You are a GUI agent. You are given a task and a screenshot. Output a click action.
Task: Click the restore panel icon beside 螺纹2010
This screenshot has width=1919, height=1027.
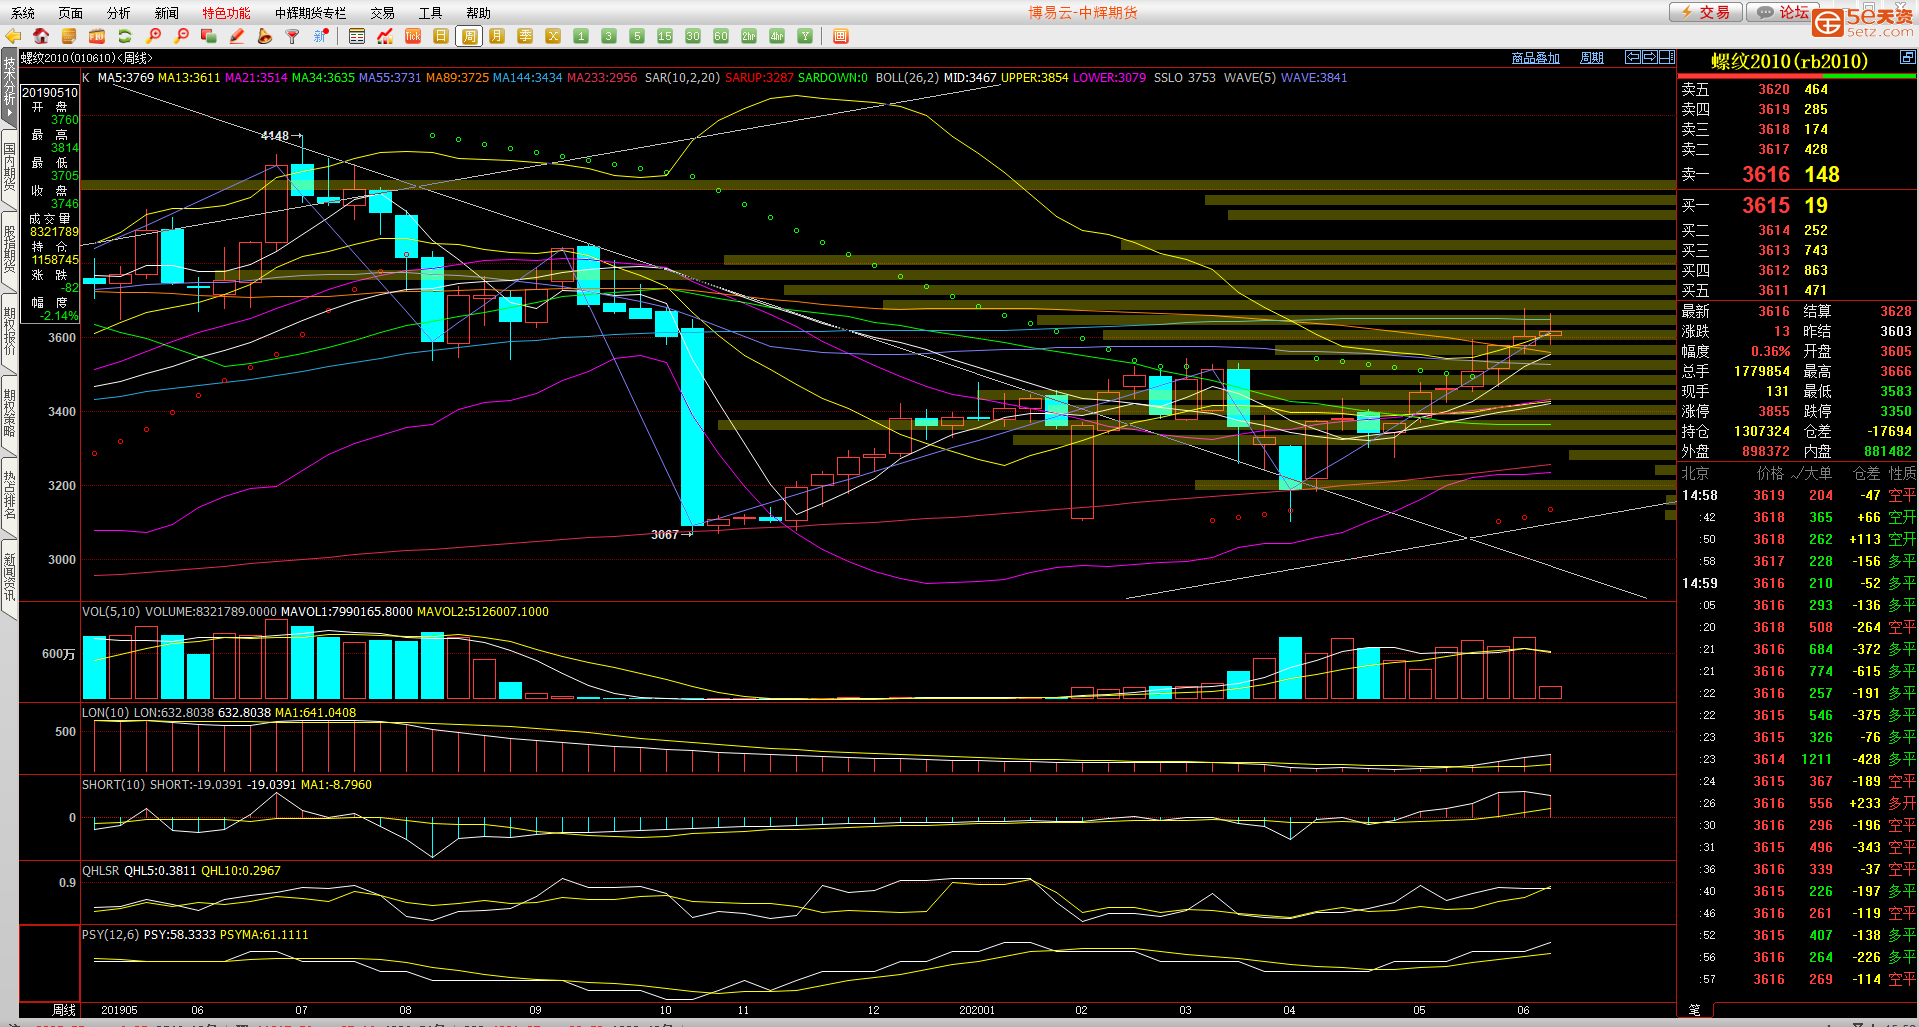[x=1907, y=58]
